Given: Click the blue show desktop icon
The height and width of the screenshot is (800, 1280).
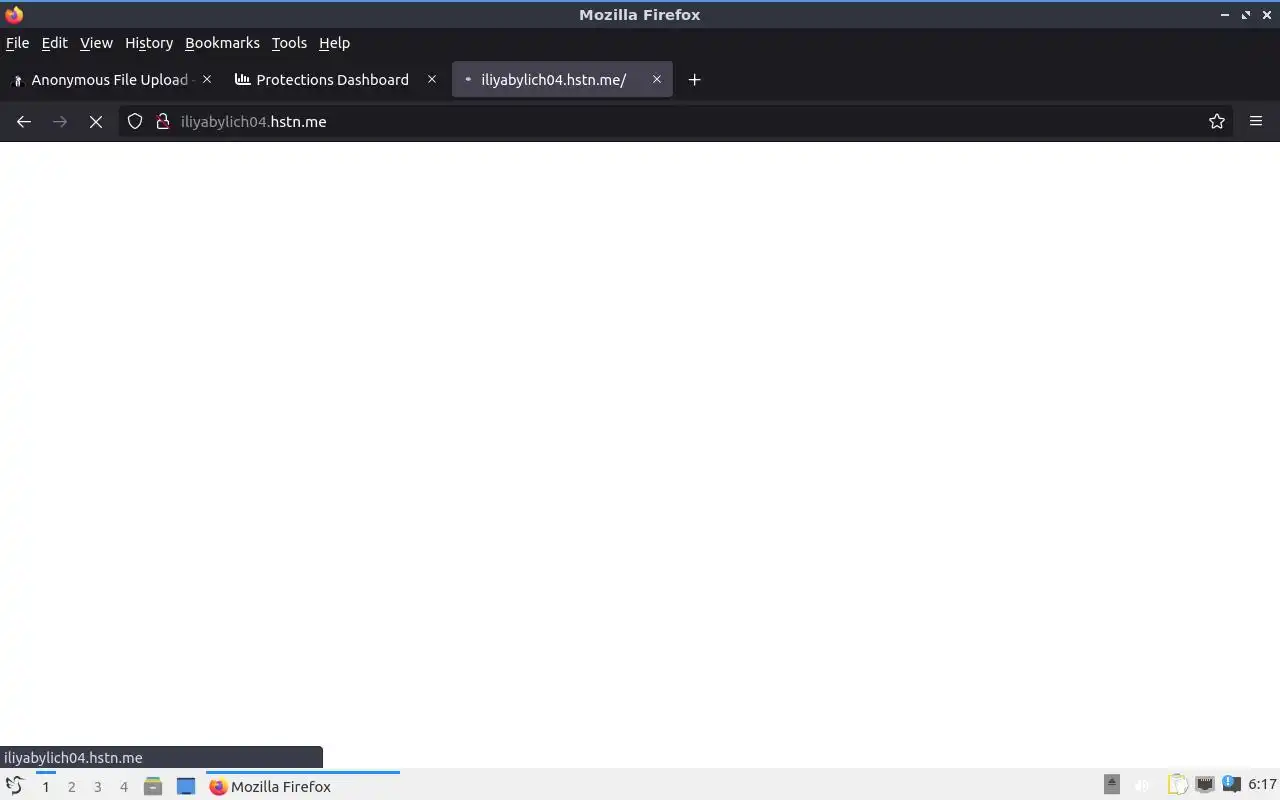Looking at the screenshot, I should (186, 786).
